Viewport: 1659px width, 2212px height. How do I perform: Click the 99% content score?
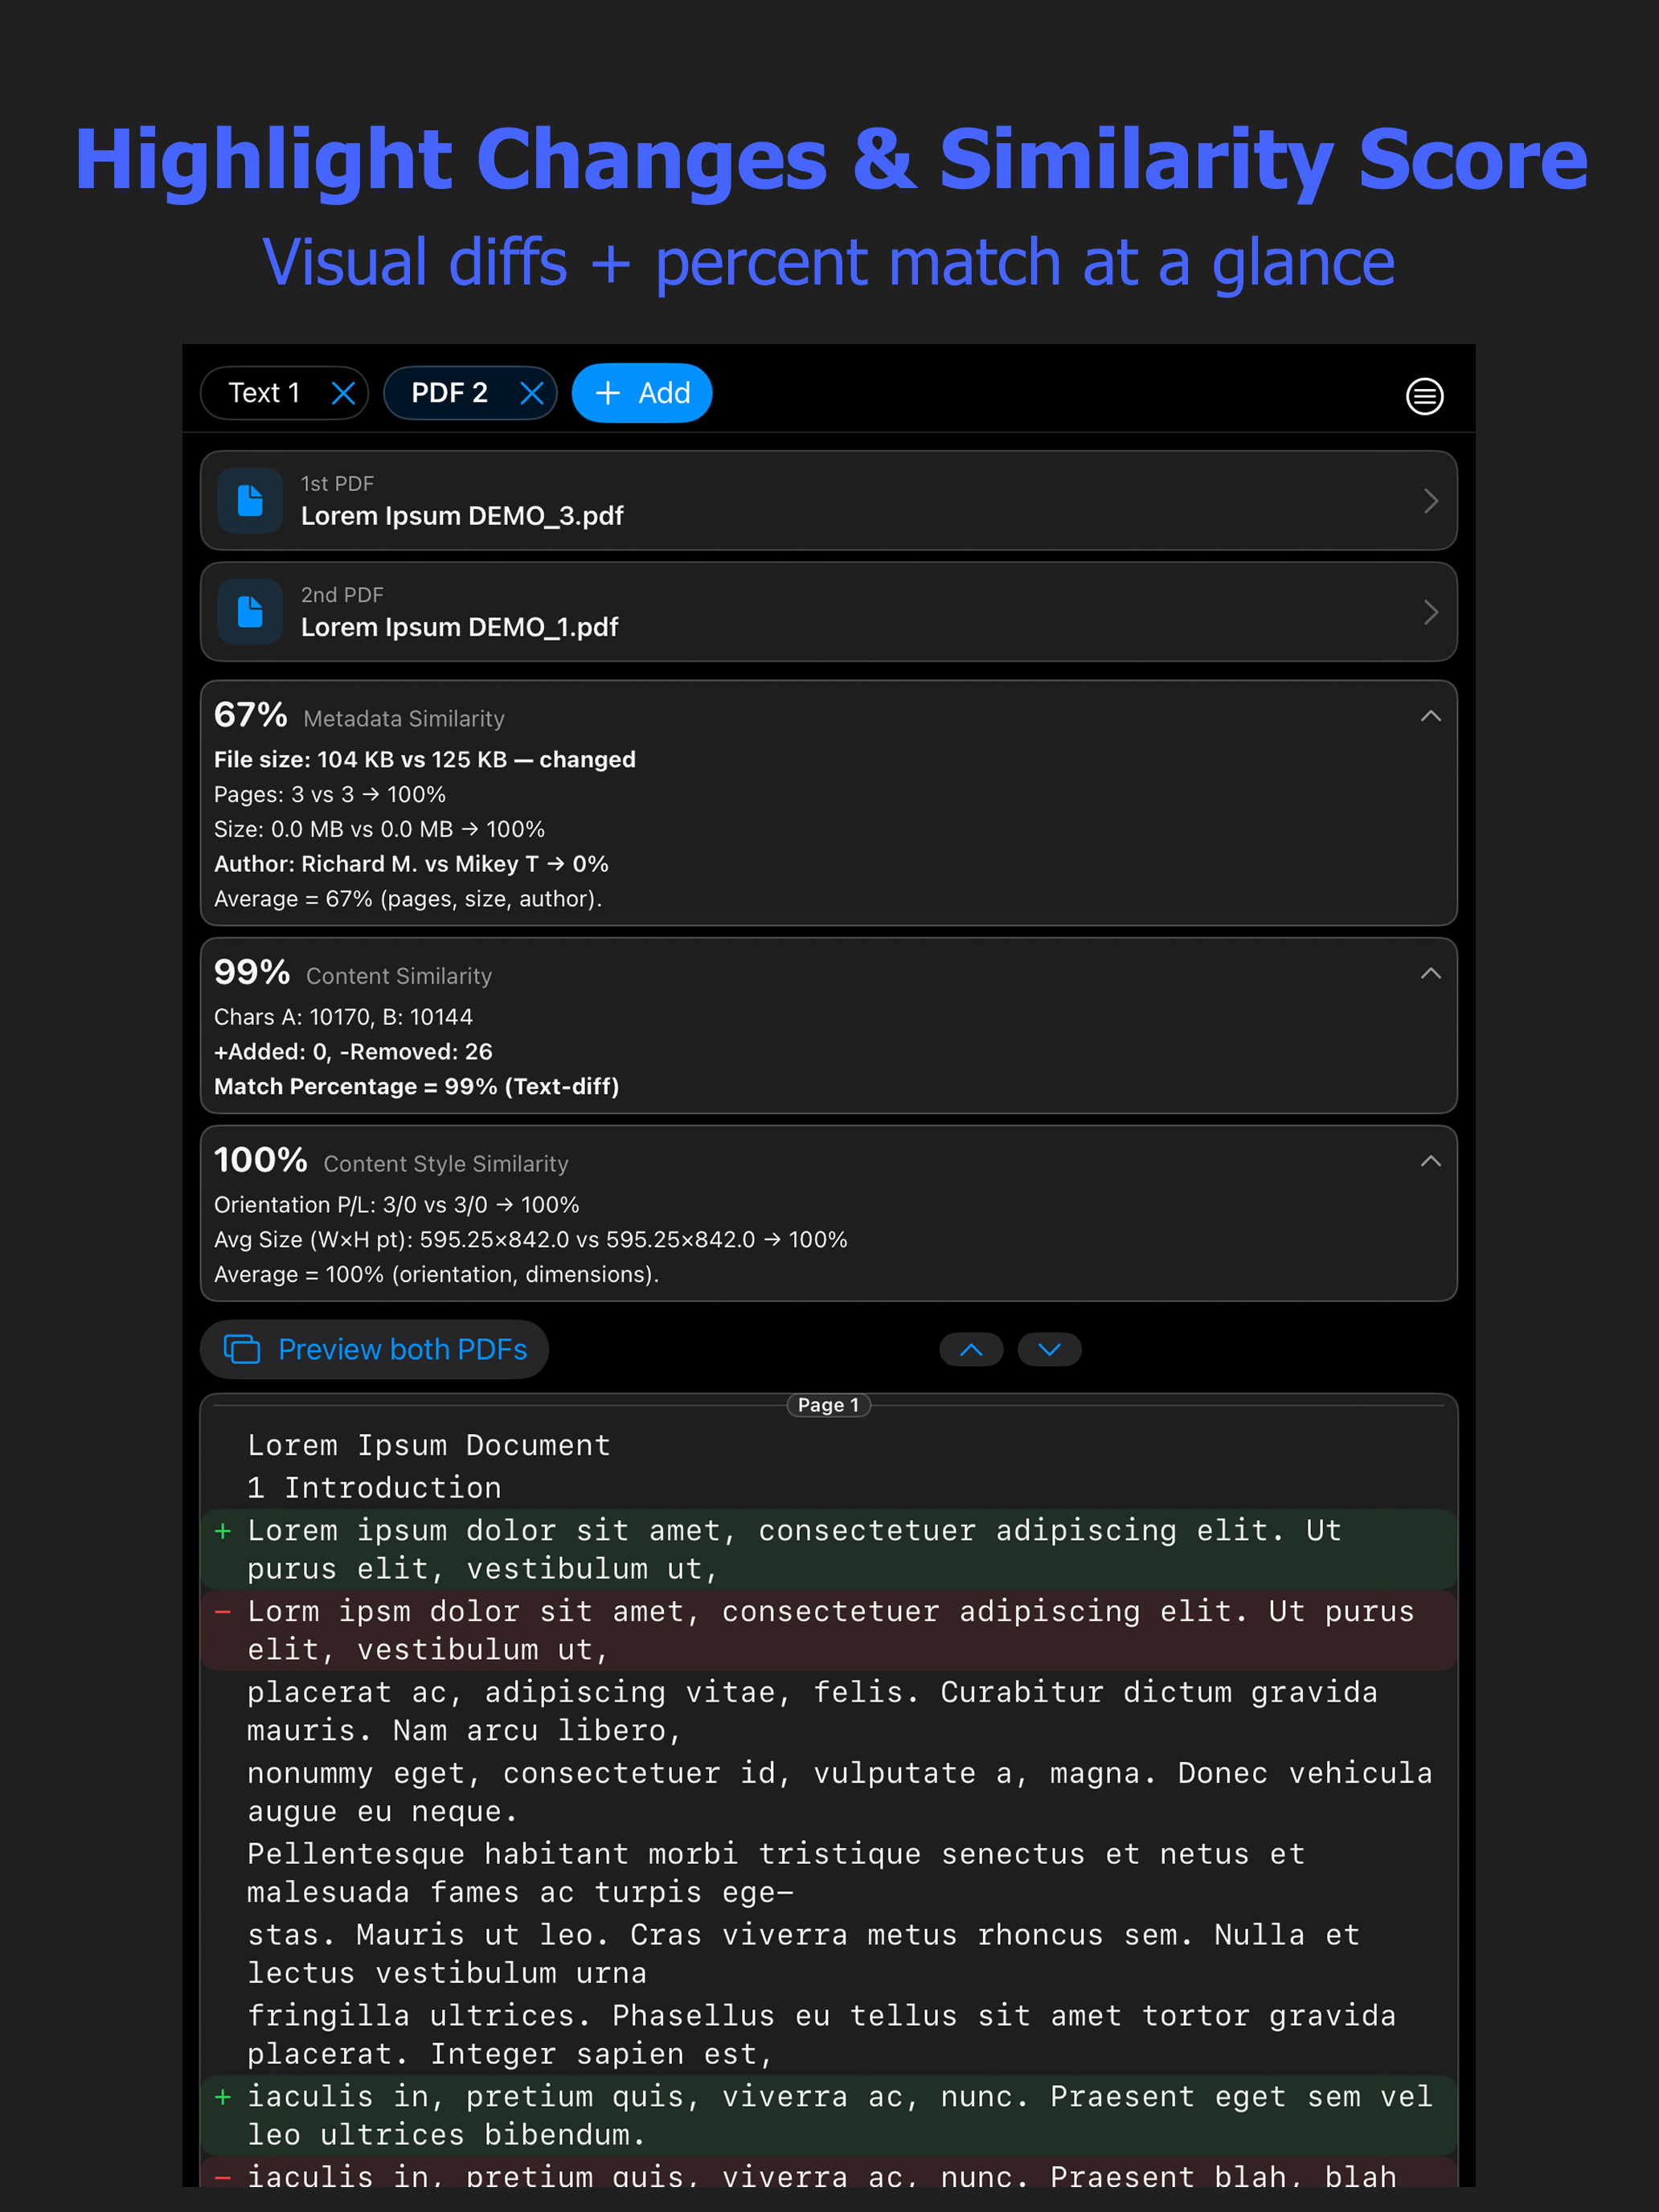tap(252, 972)
